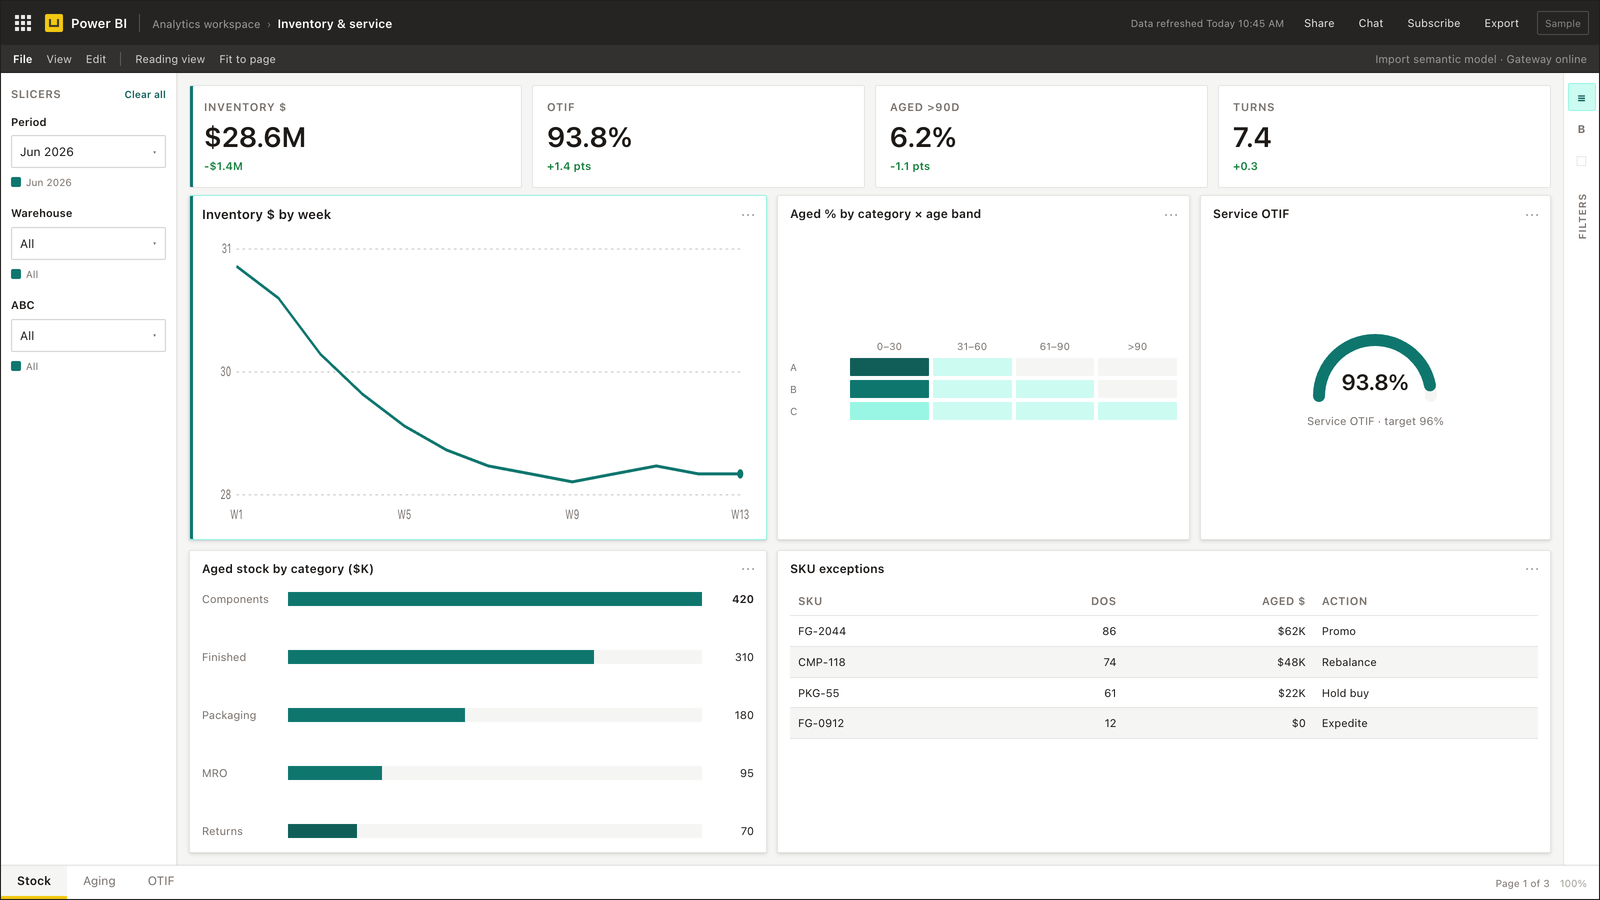This screenshot has width=1600, height=900.
Task: Sort by the ACTION column header
Action: (x=1344, y=601)
